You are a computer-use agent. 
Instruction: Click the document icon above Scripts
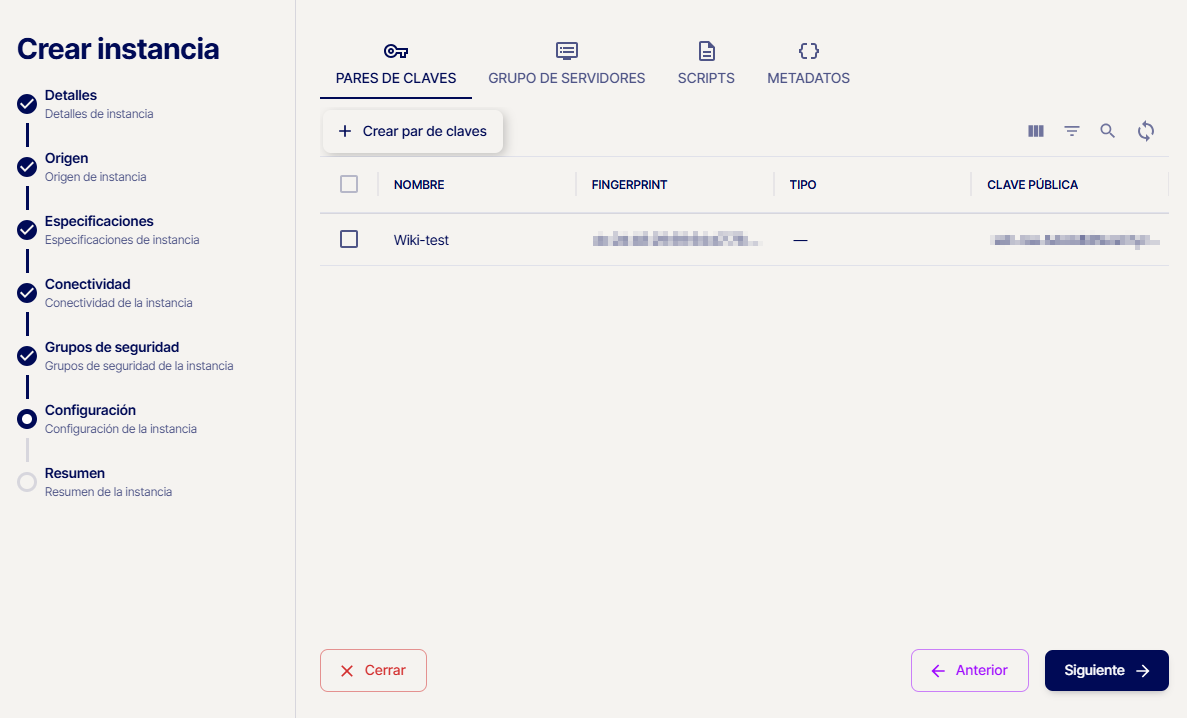pos(706,51)
